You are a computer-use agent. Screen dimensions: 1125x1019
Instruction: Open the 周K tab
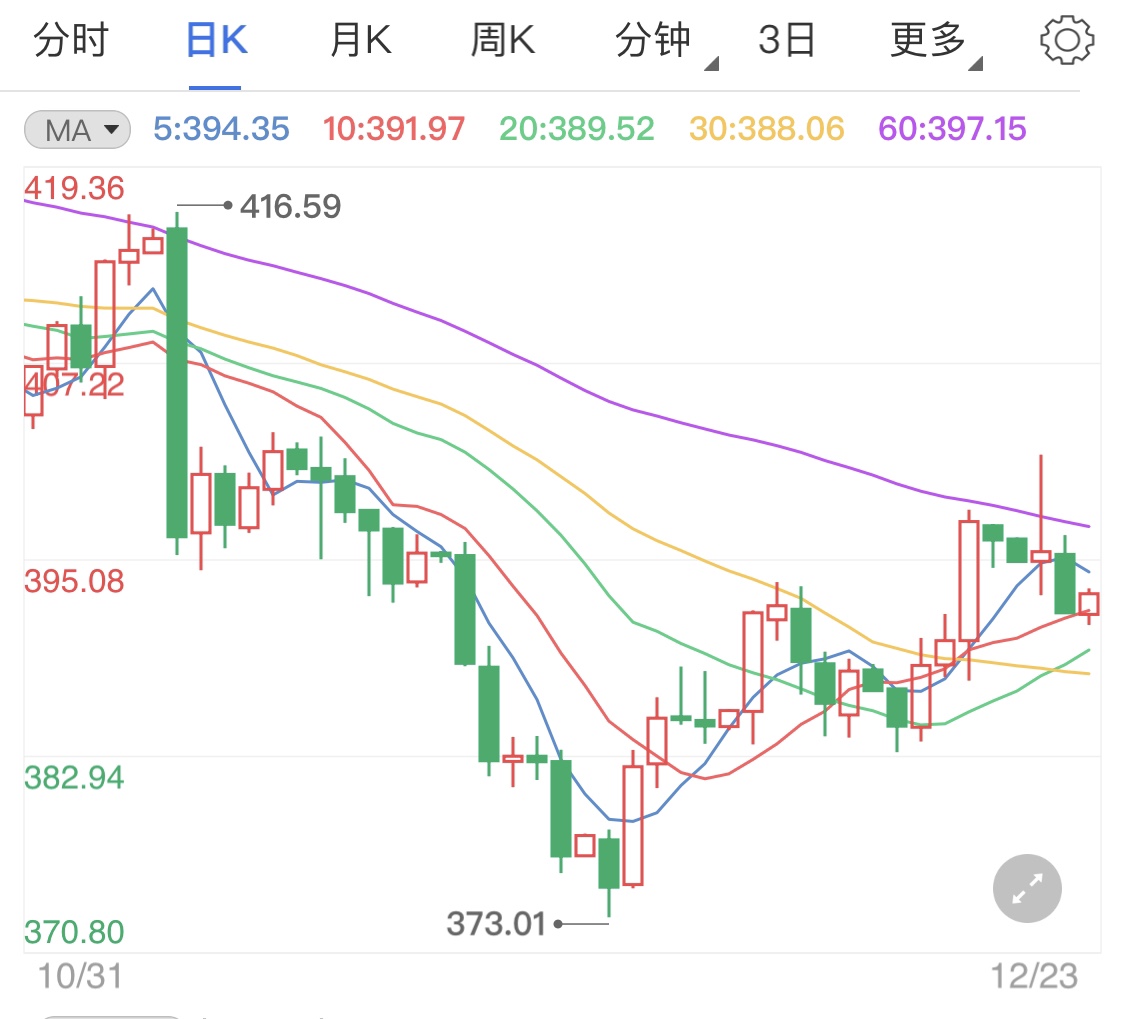pyautogui.click(x=503, y=39)
